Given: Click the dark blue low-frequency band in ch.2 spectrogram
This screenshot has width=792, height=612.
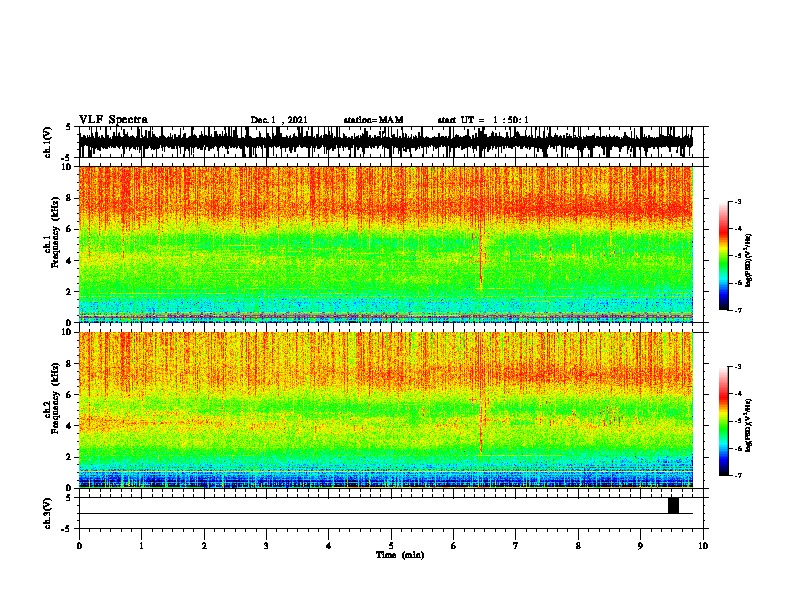Looking at the screenshot, I should point(386,480).
